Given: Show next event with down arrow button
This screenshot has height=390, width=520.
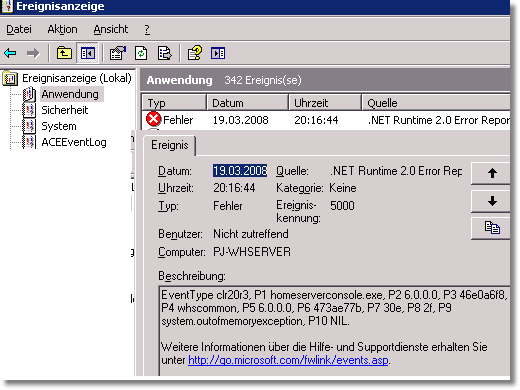Looking at the screenshot, I should pyautogui.click(x=492, y=201).
